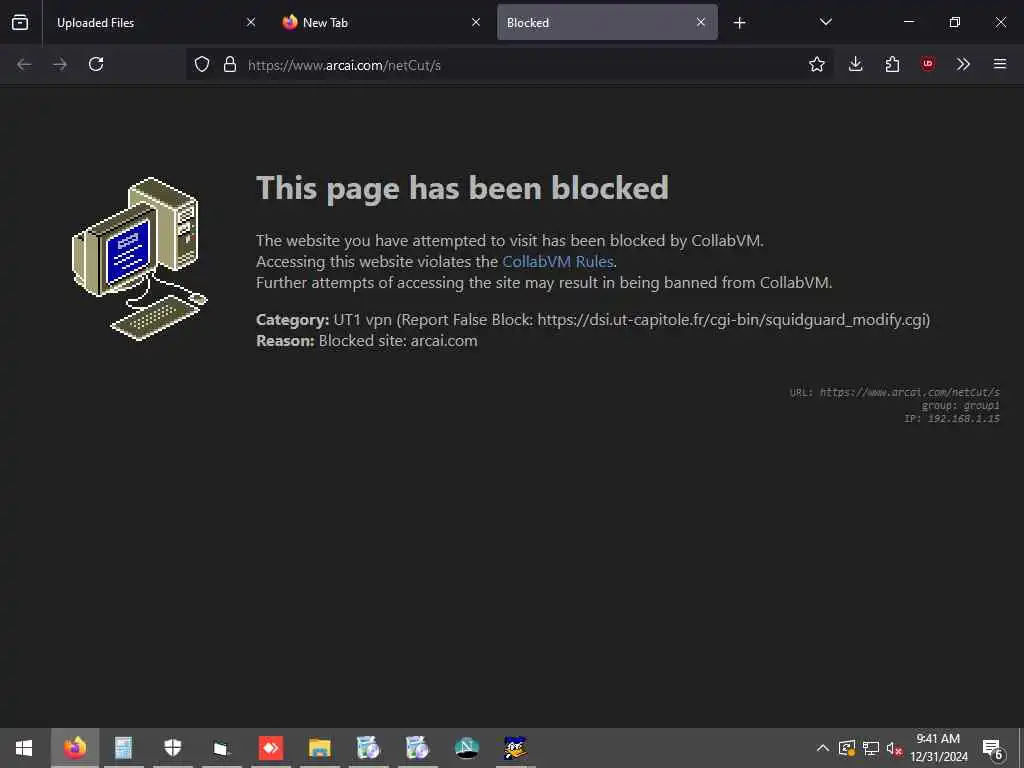Click the computer illustration image

tap(140, 259)
